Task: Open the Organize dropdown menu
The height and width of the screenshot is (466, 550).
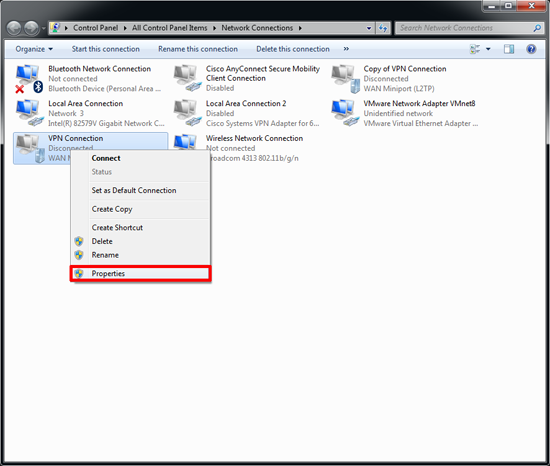Action: 34,49
